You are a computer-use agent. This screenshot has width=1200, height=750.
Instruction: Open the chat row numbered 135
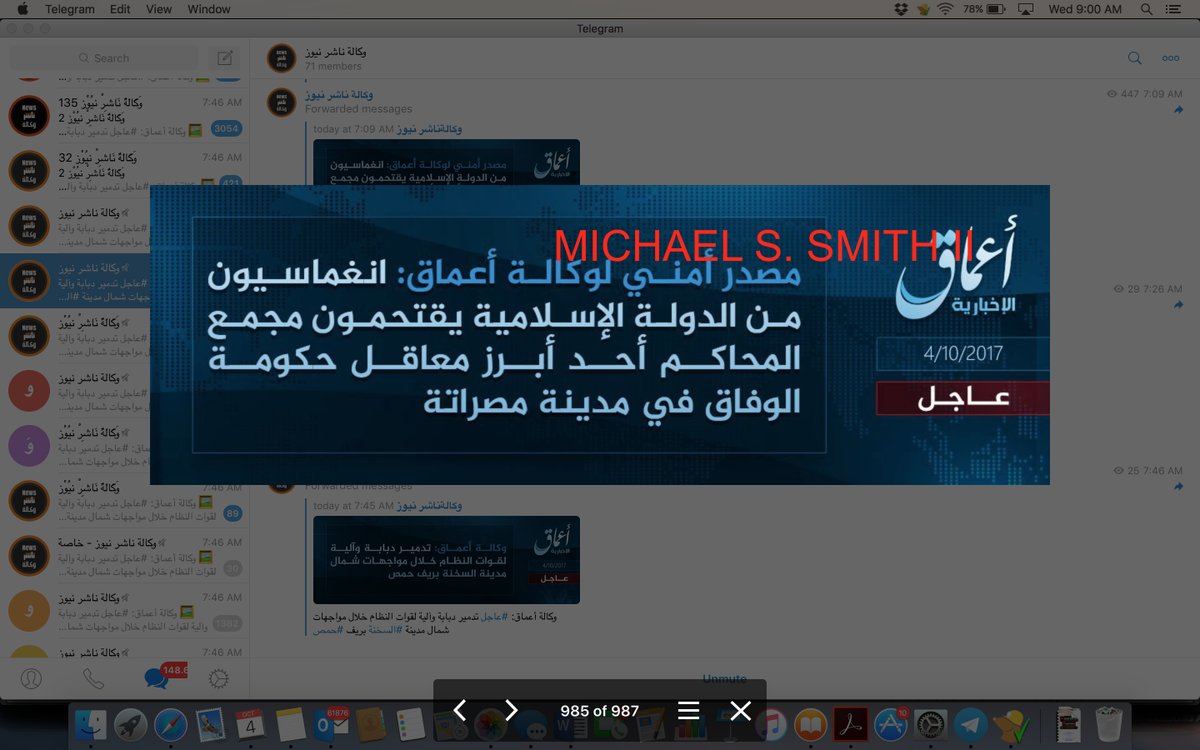pos(124,116)
